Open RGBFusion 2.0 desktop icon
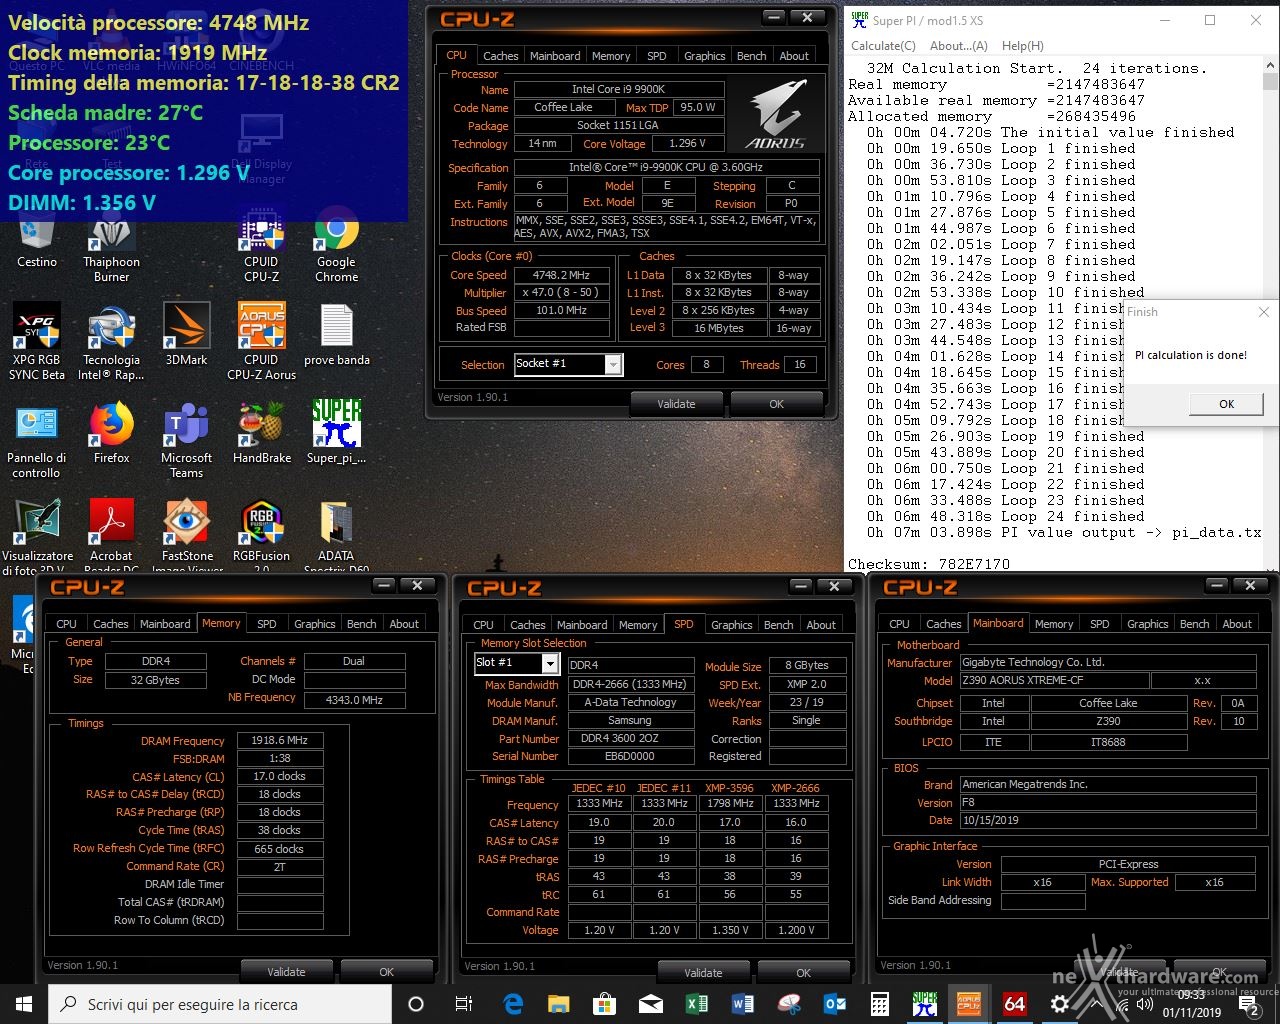1280x1024 pixels. click(261, 535)
